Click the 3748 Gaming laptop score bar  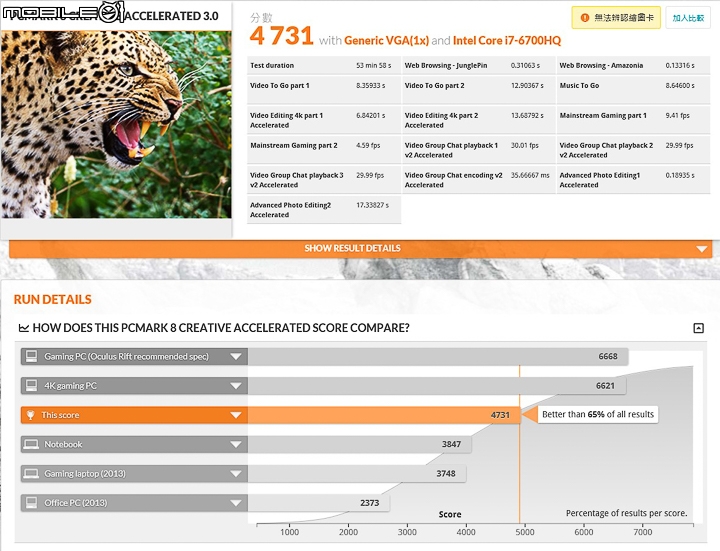pos(357,474)
